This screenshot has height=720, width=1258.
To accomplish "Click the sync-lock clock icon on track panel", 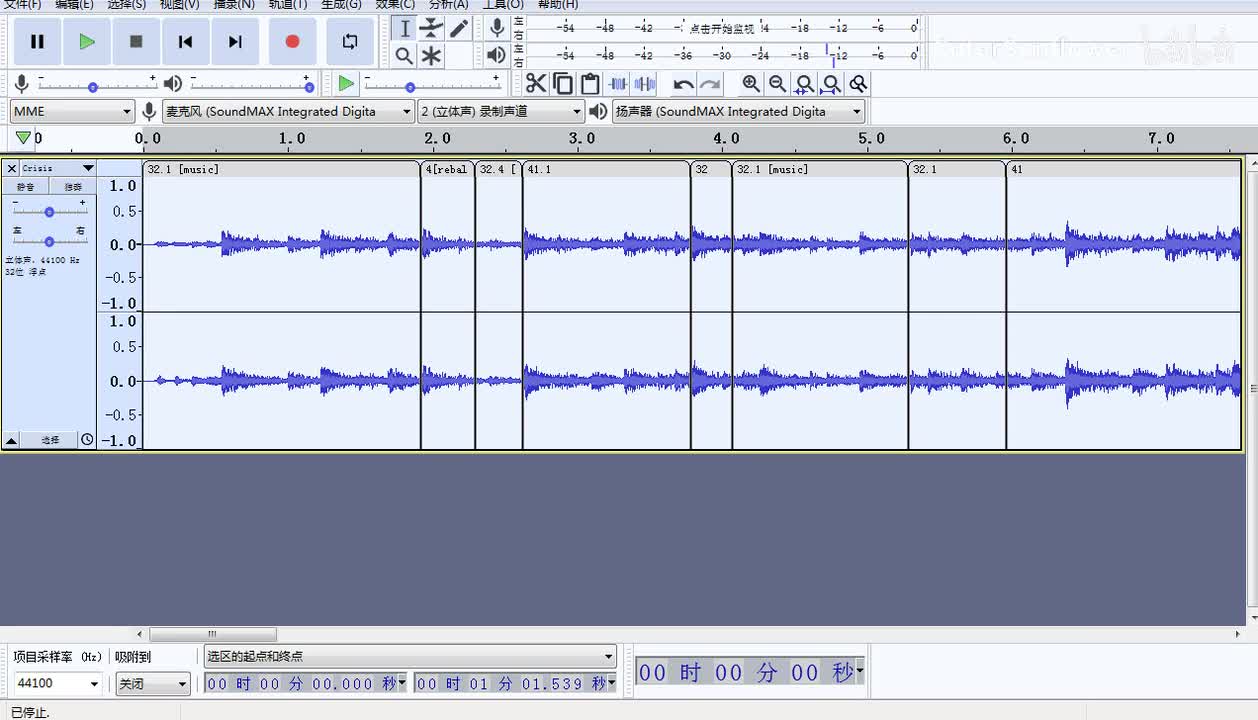I will [x=87, y=440].
